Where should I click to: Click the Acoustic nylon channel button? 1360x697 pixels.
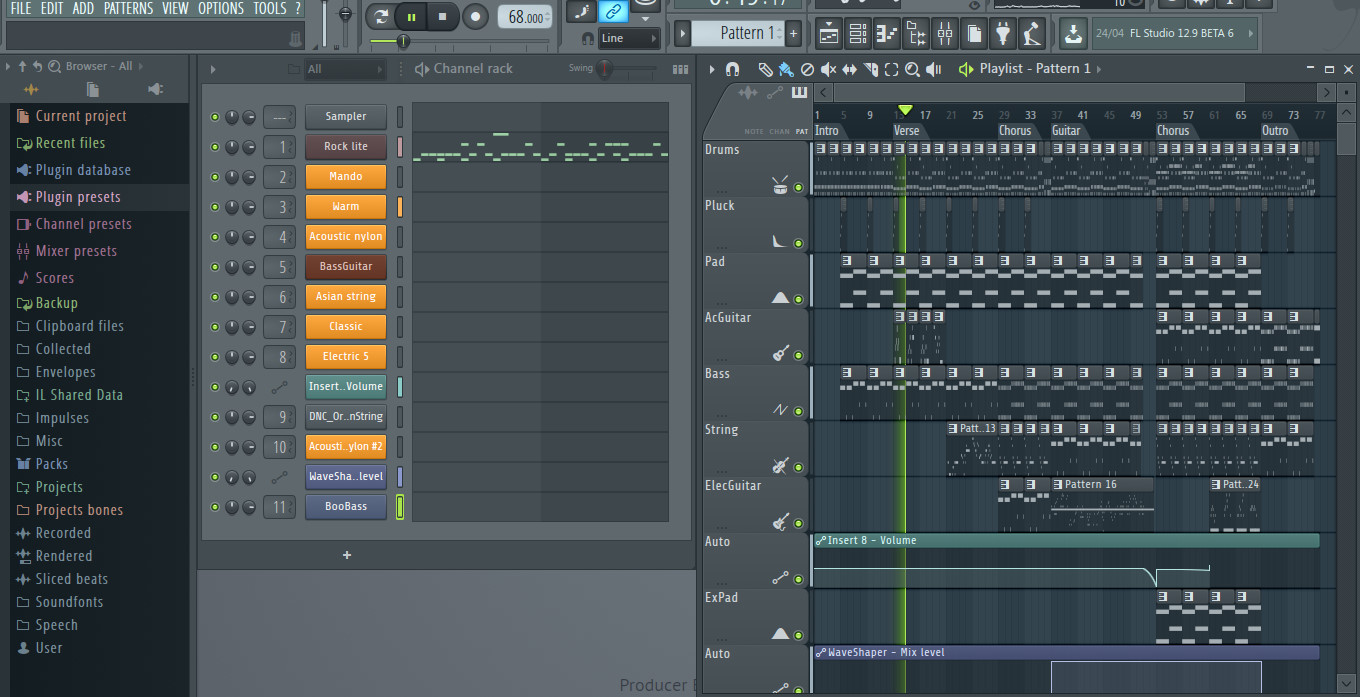[x=345, y=237]
